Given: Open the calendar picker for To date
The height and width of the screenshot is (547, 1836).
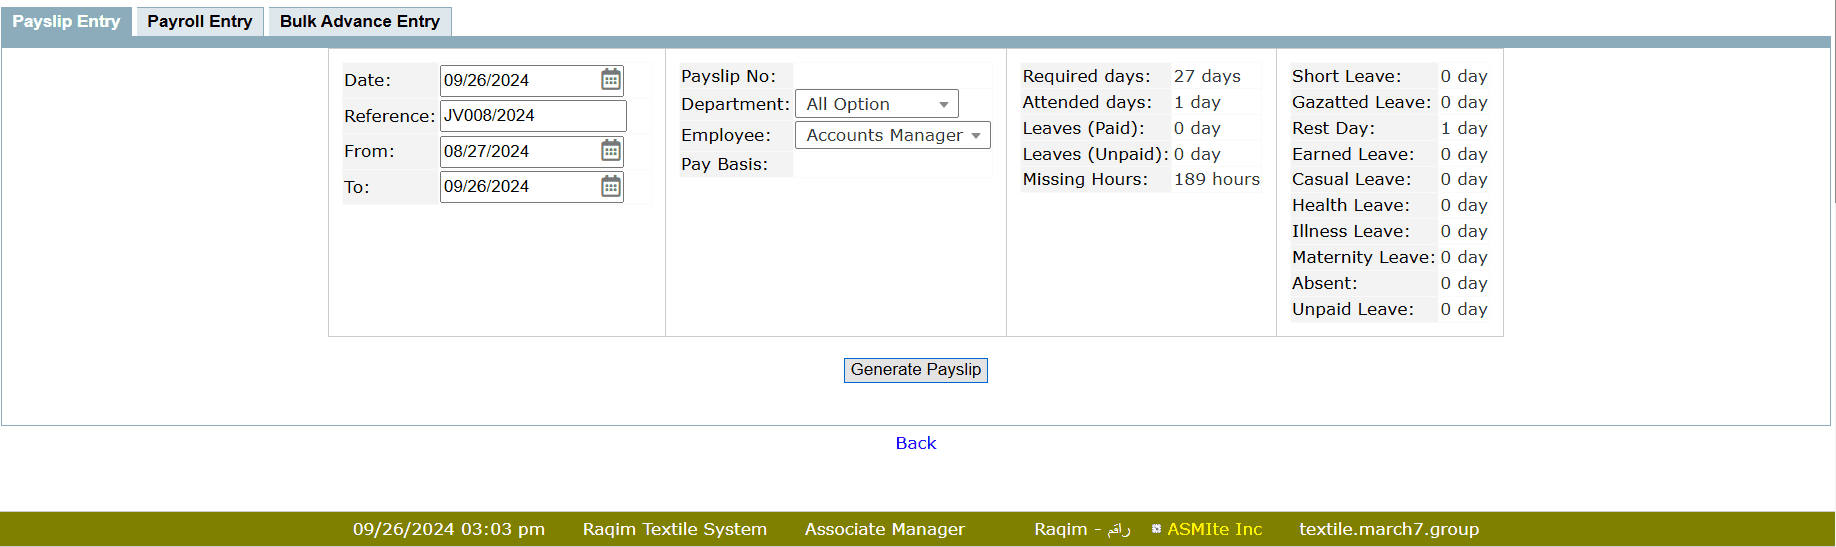Looking at the screenshot, I should (610, 187).
